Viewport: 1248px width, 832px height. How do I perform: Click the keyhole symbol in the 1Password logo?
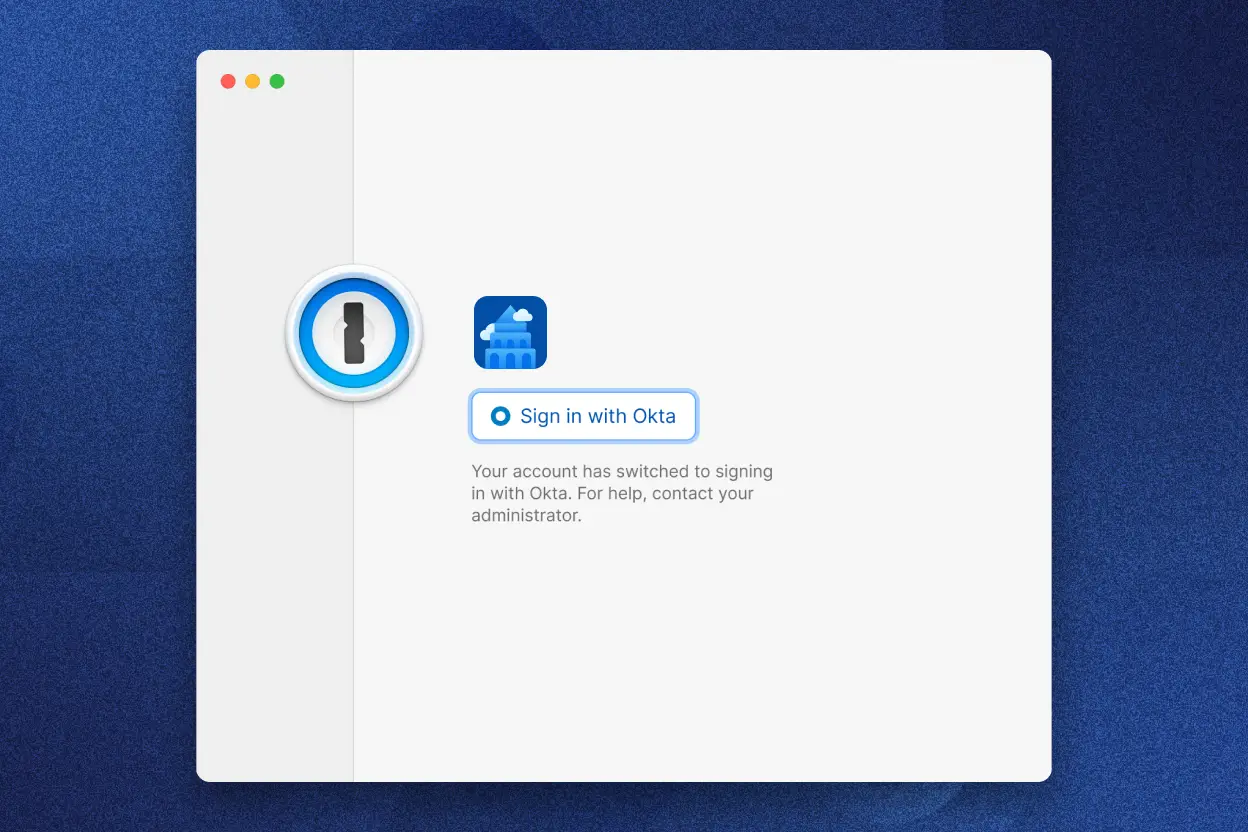pos(354,332)
